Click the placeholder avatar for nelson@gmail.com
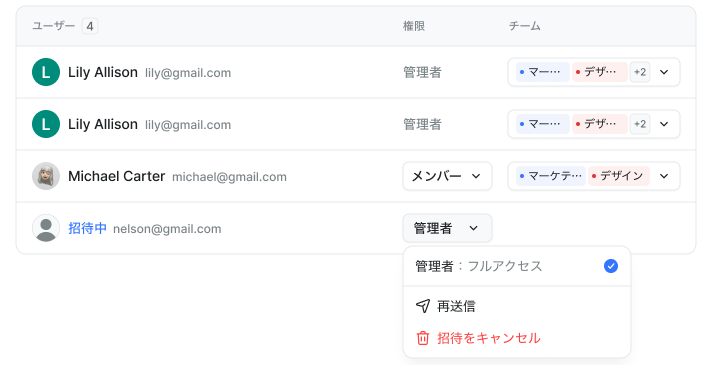Screen dimensions: 710x365 point(46,228)
